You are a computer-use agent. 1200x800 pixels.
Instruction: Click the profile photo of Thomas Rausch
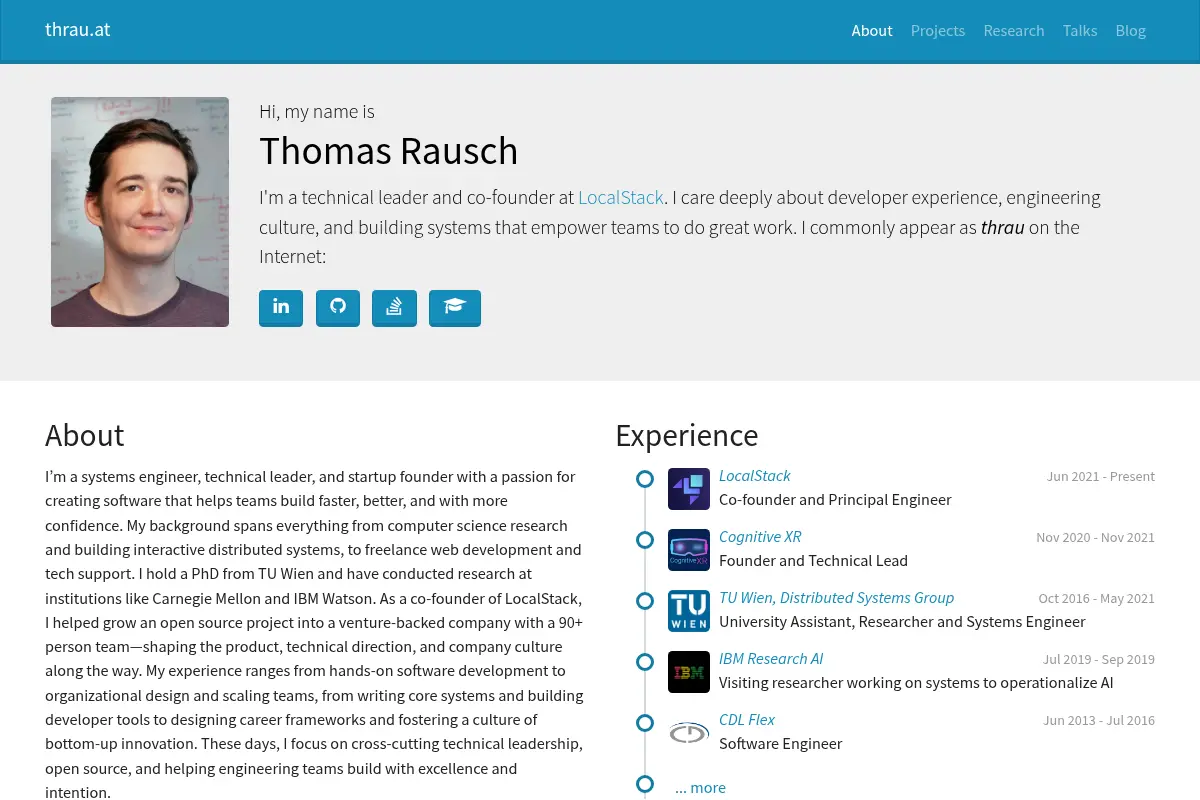[140, 212]
